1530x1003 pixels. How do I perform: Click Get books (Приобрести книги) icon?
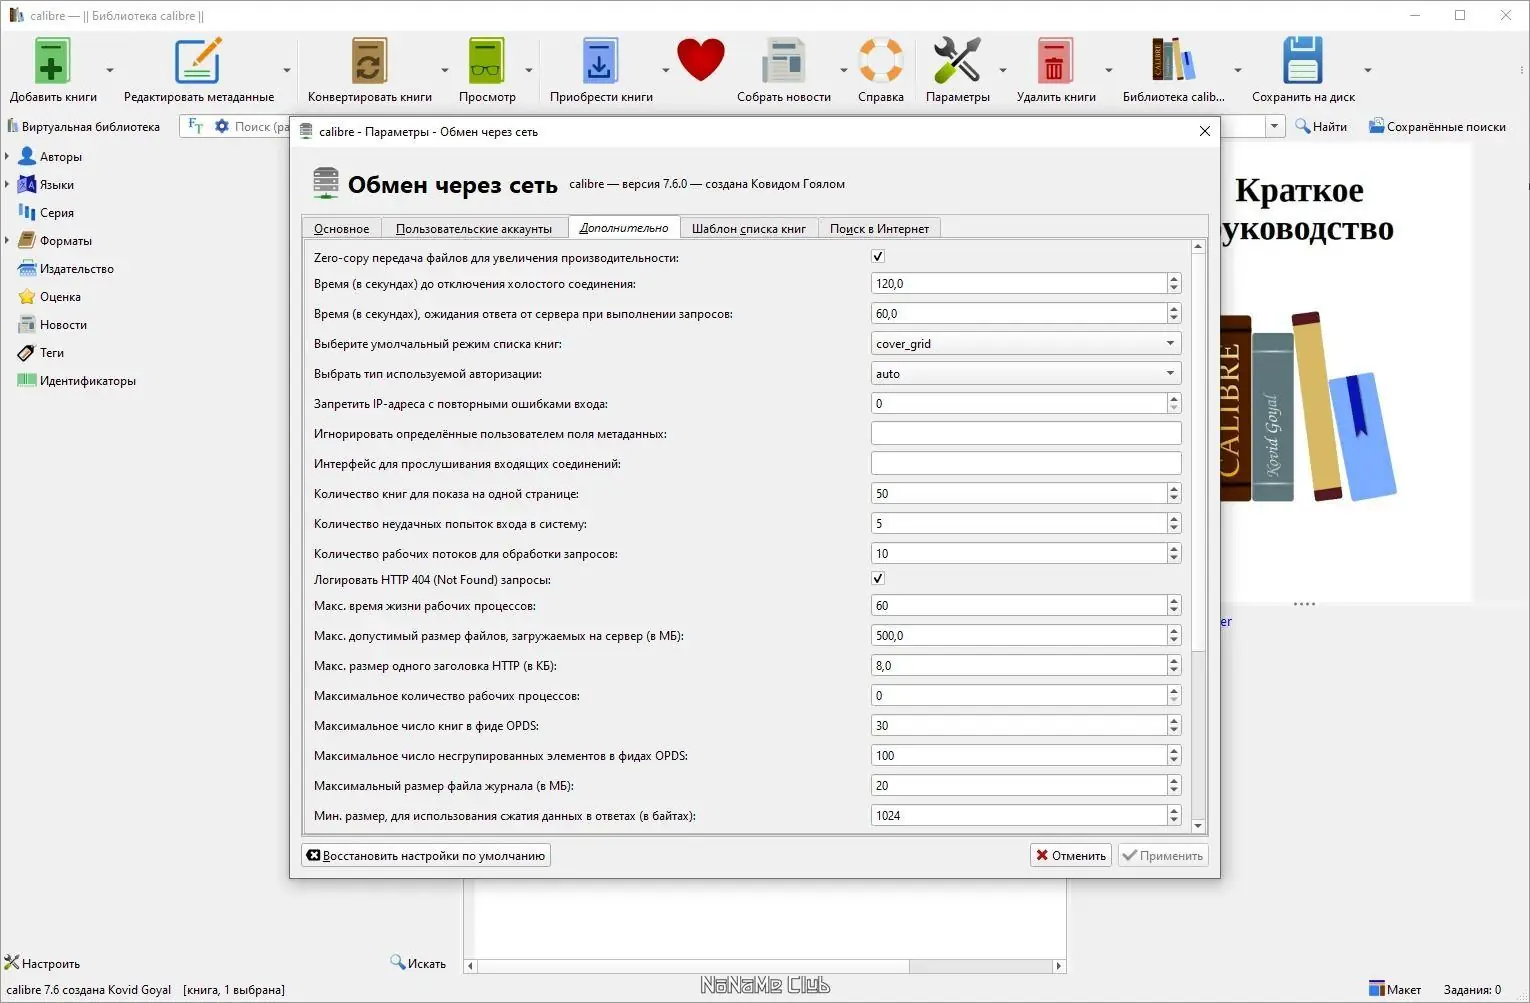click(x=600, y=61)
